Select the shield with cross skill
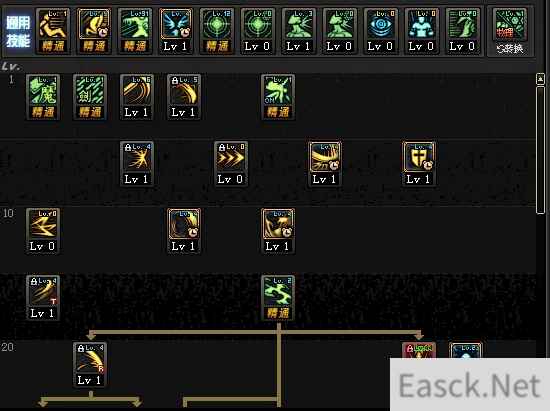 coord(419,164)
